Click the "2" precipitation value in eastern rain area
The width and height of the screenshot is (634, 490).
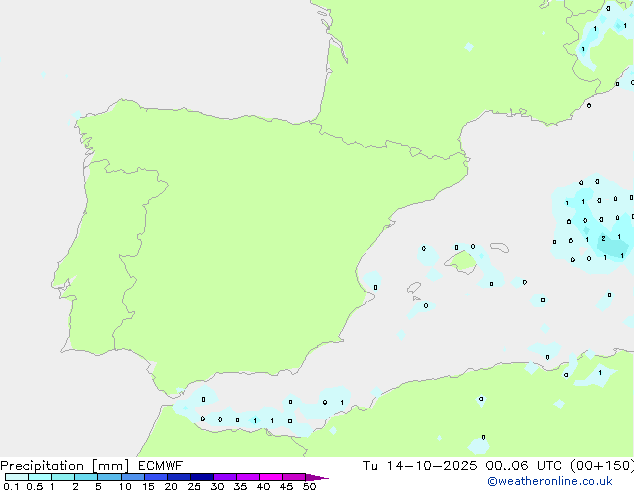tap(602, 239)
